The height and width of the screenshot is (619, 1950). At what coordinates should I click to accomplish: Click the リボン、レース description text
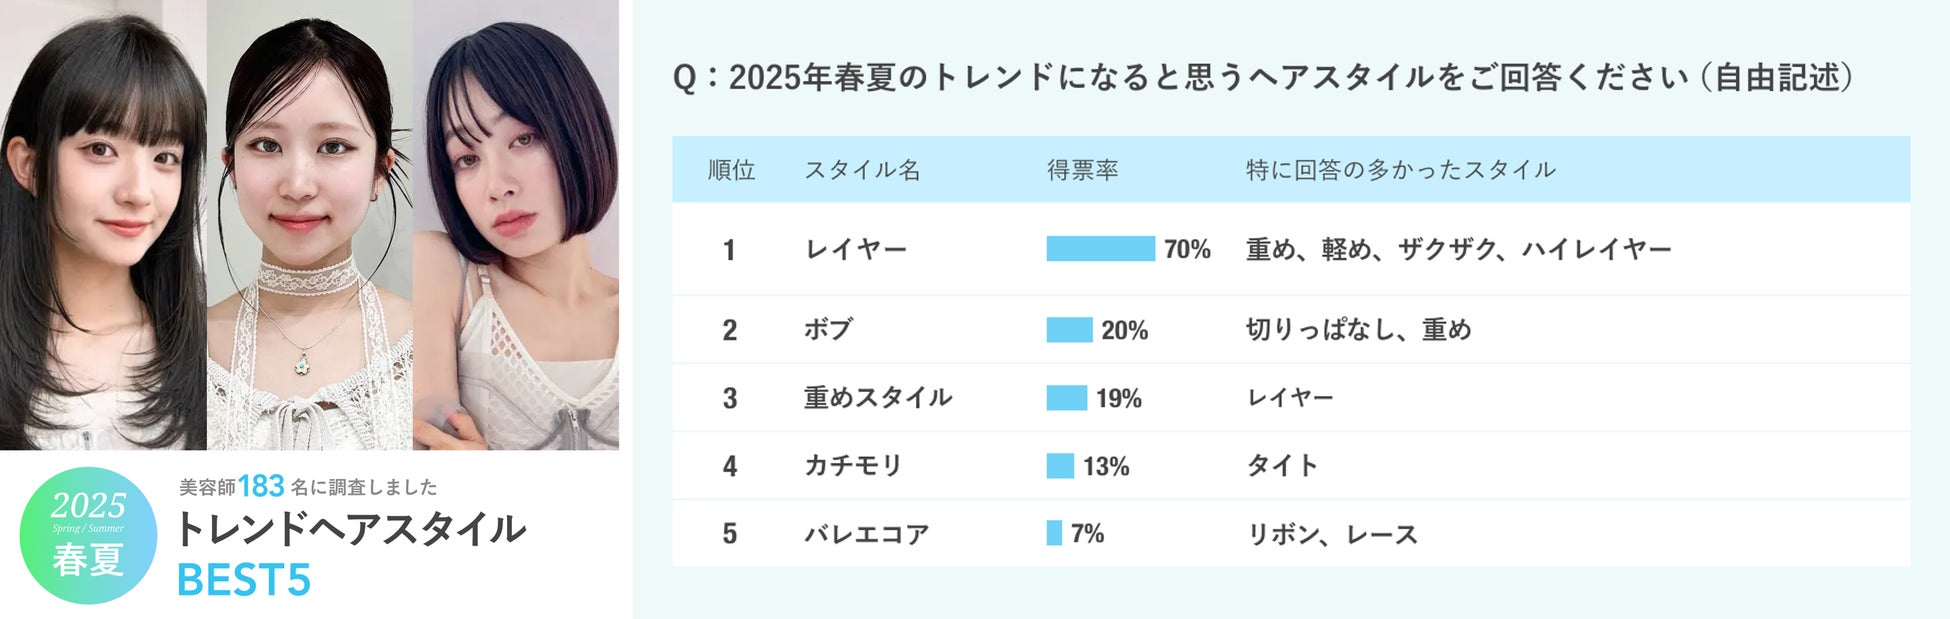(x=1332, y=534)
